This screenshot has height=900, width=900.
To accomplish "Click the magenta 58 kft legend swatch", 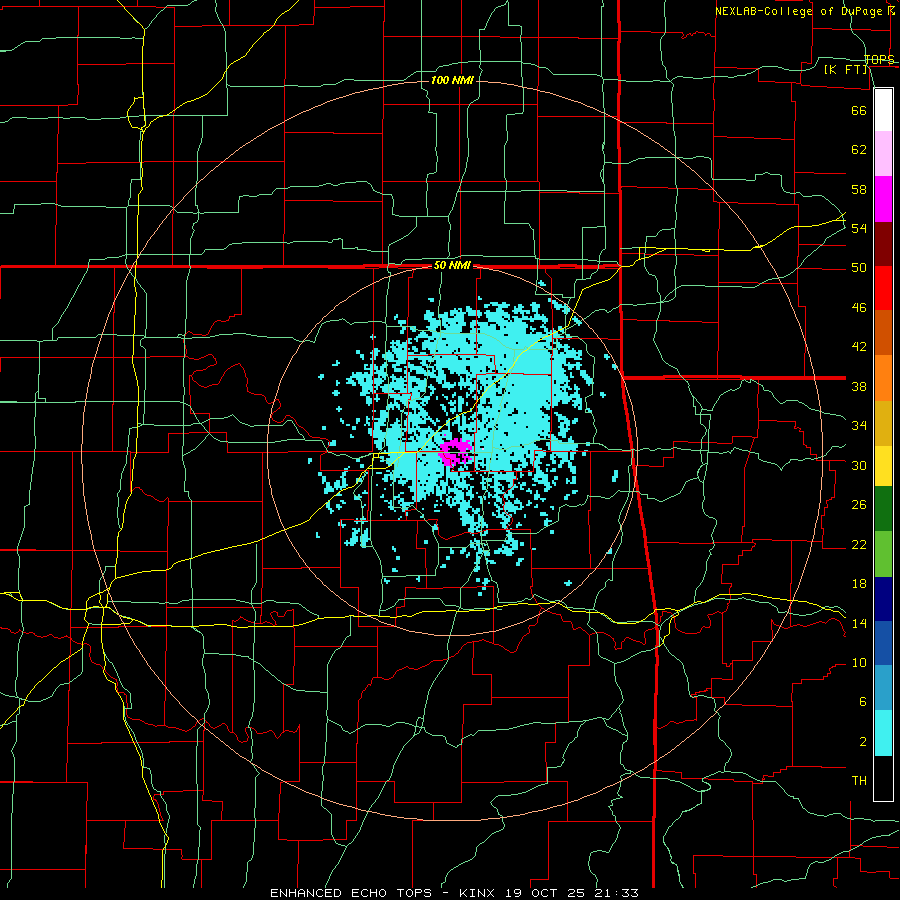I will [x=883, y=199].
